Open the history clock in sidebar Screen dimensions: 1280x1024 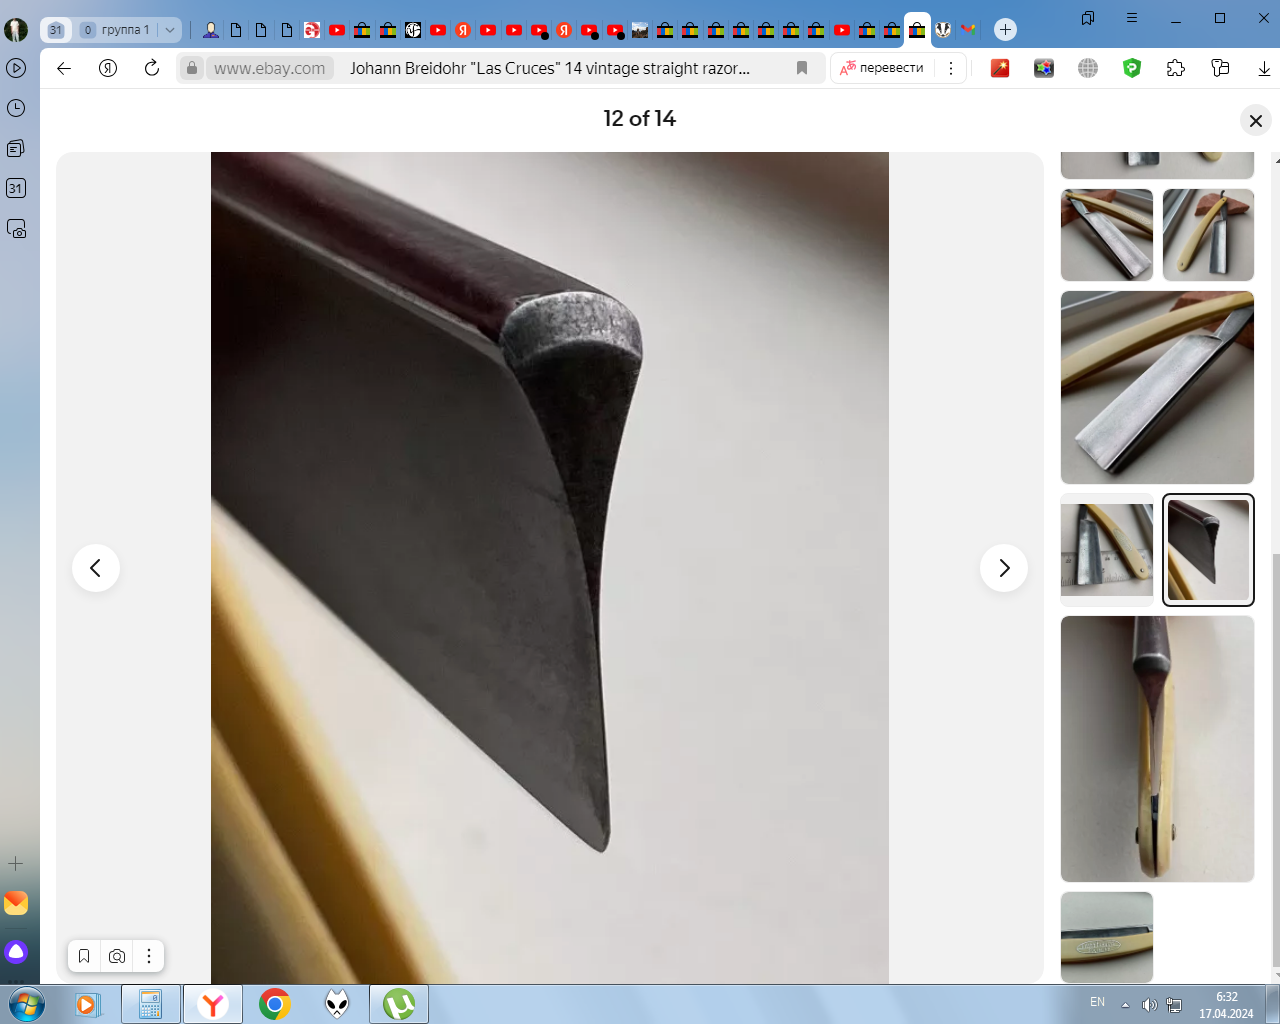tap(16, 108)
